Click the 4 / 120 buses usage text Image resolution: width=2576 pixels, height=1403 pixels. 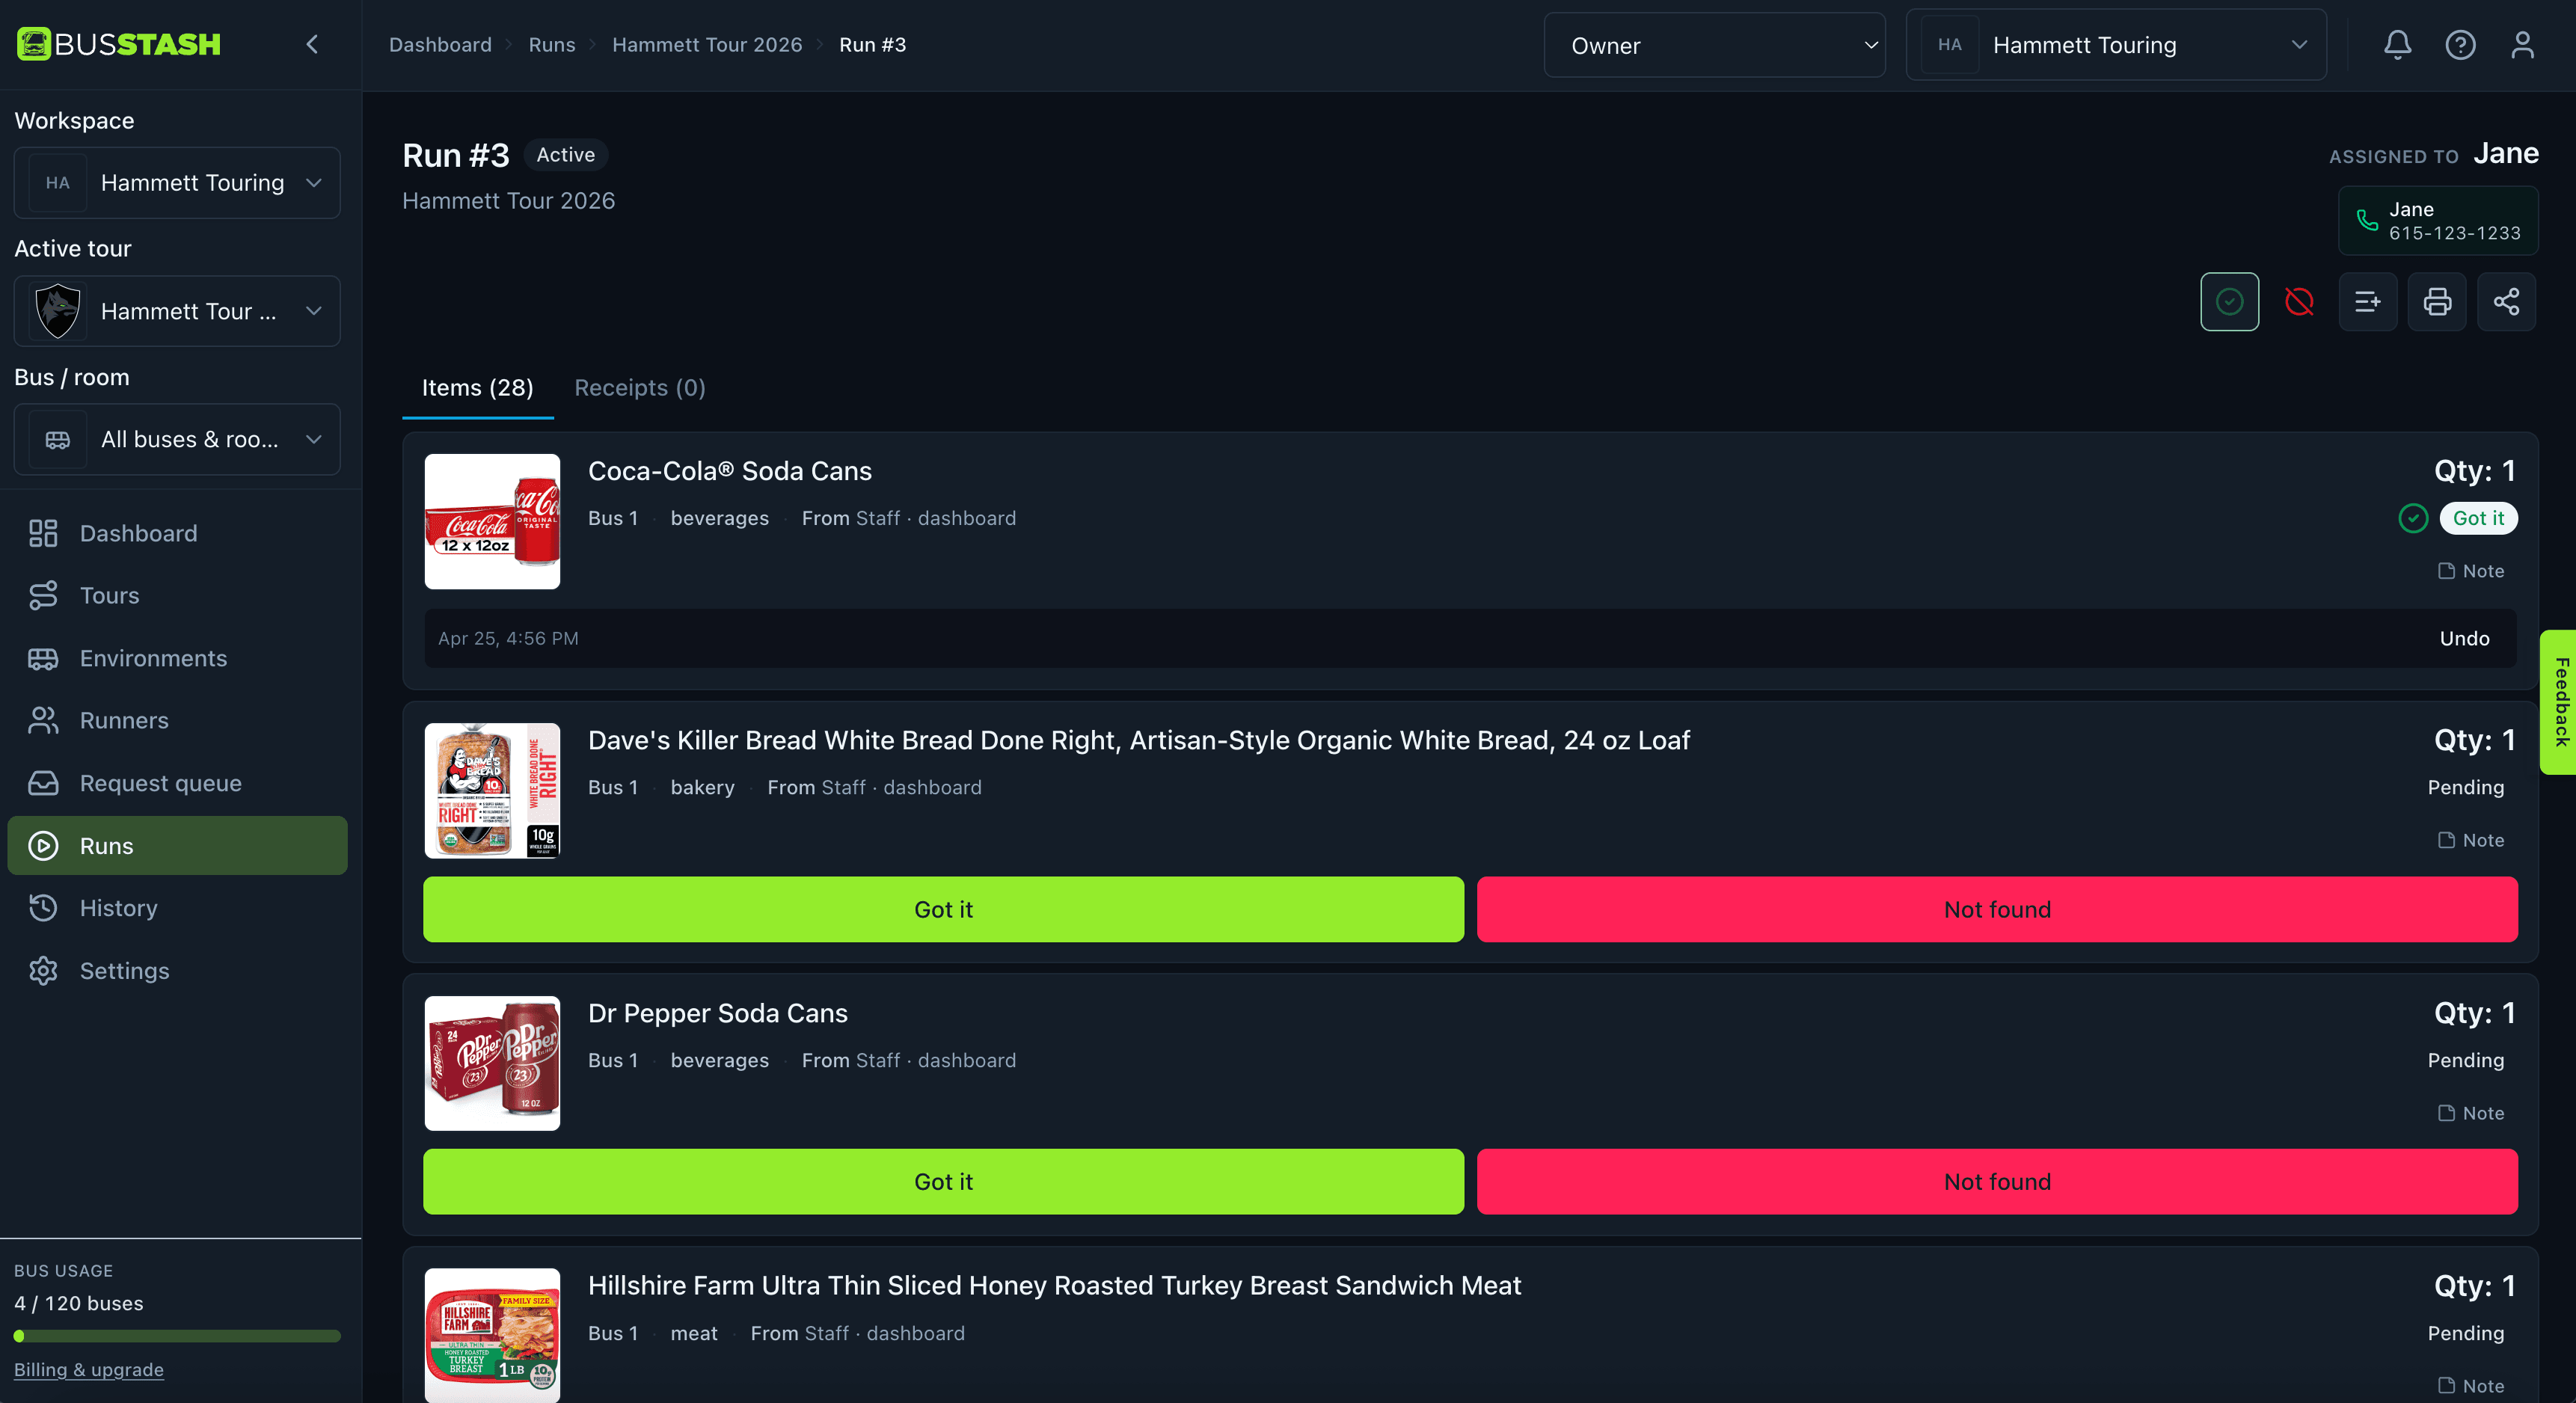coord(79,1303)
